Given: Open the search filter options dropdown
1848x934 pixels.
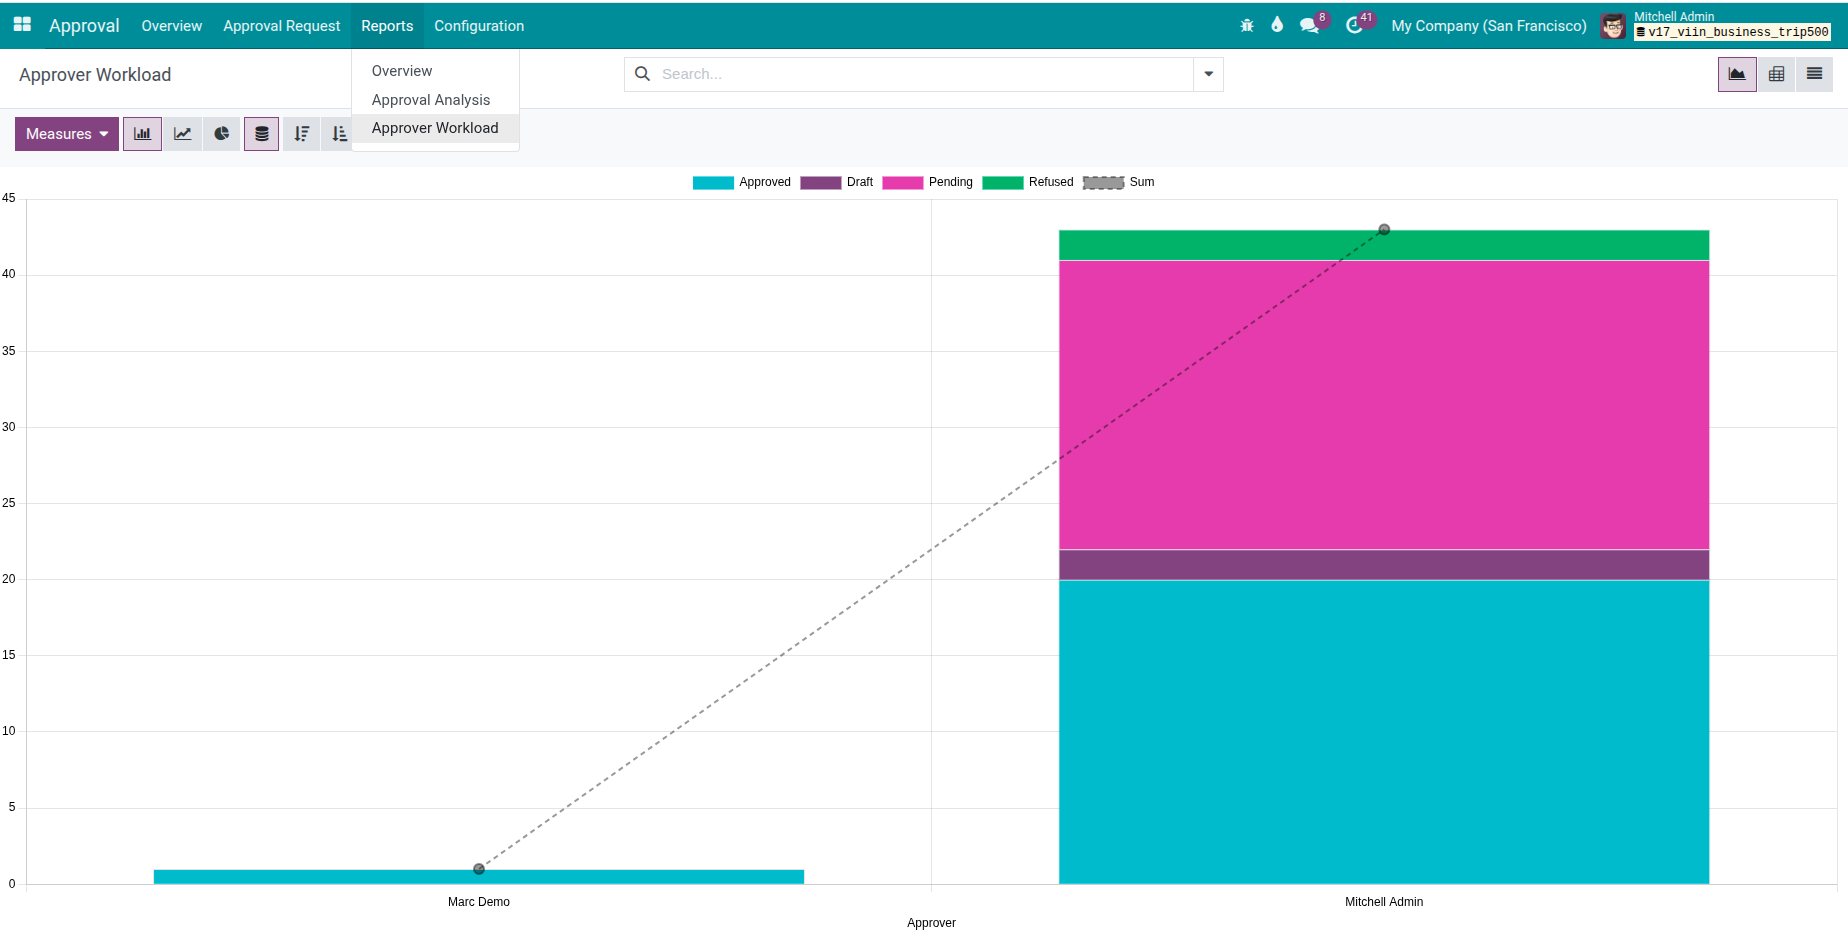Looking at the screenshot, I should 1208,74.
